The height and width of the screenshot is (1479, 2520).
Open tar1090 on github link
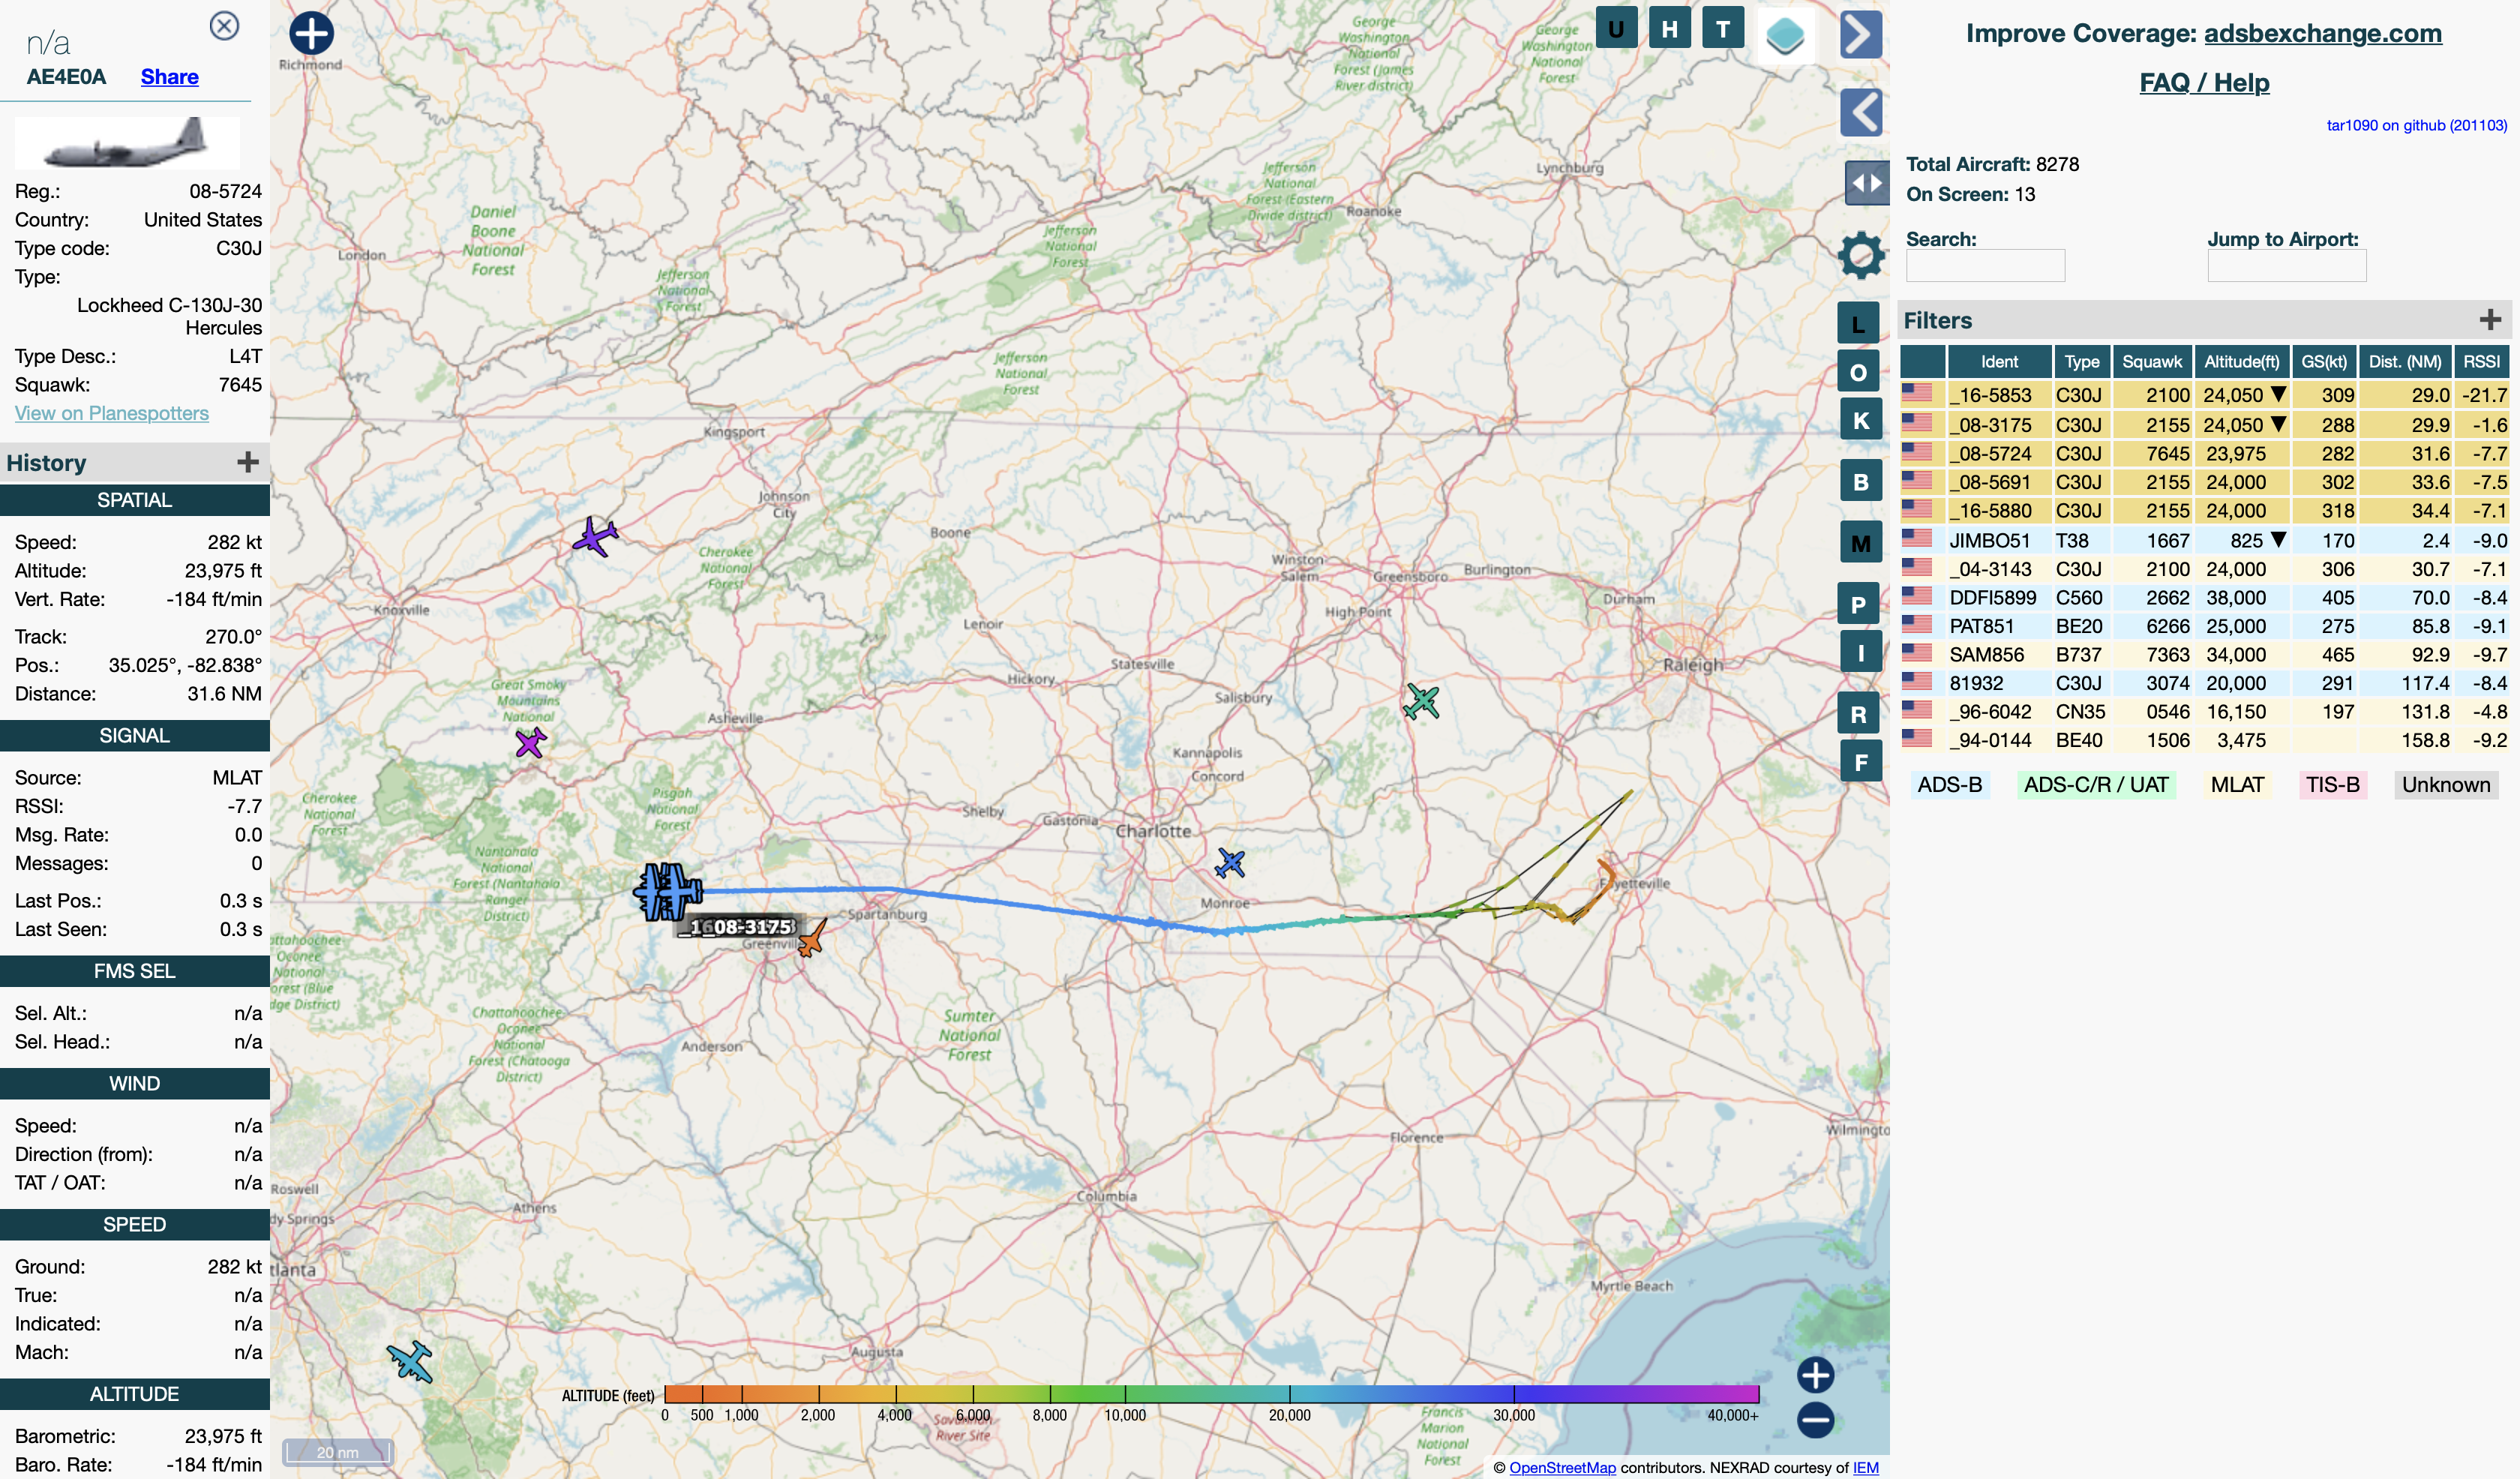(2416, 125)
